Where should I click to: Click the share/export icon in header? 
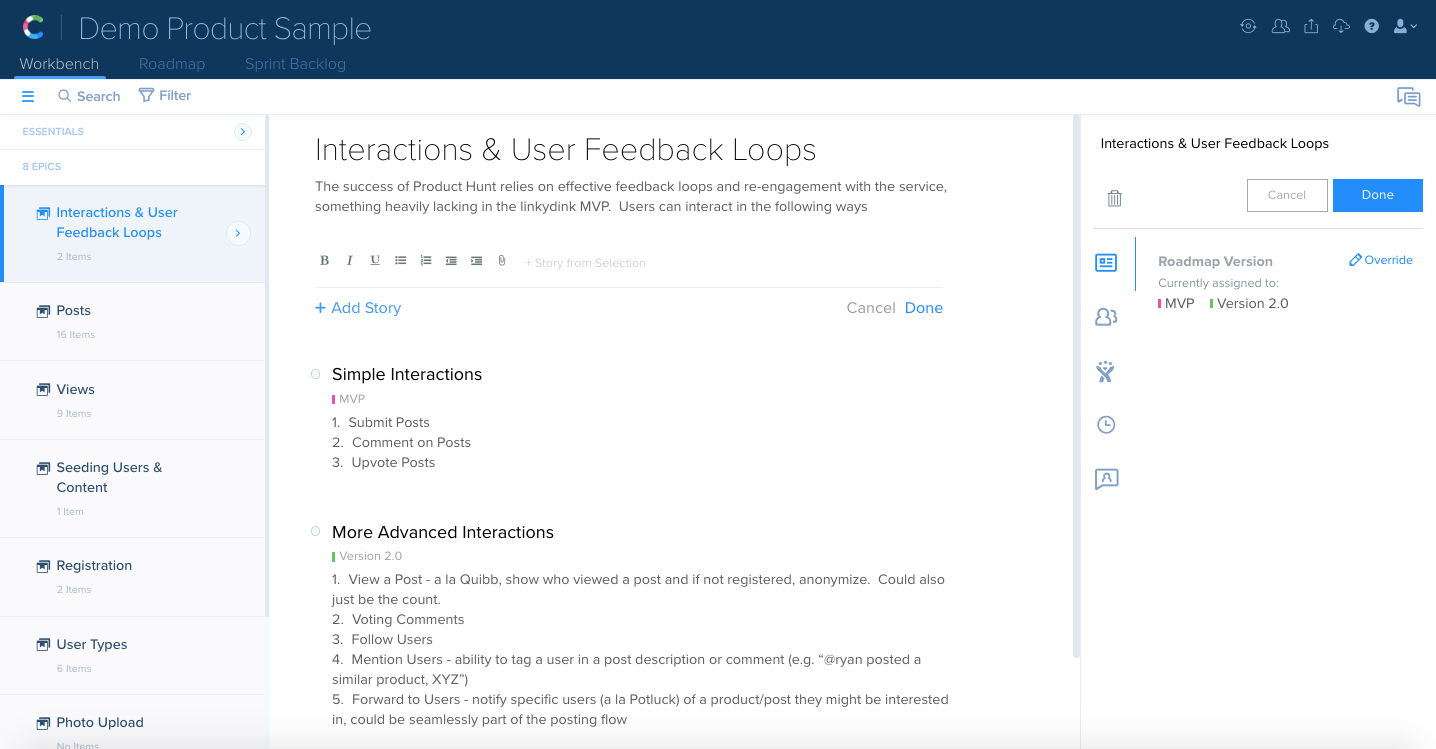click(x=1311, y=27)
